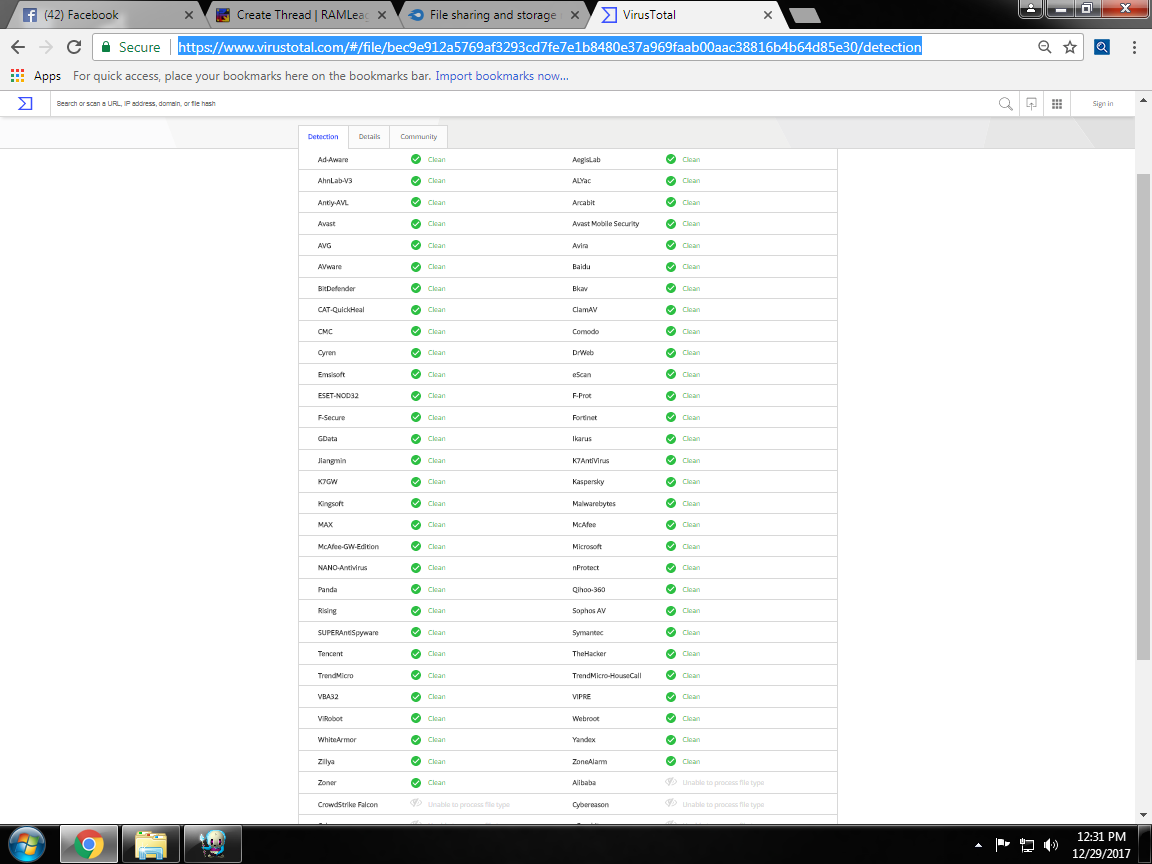Click the Import bookmarks now link
1152x864 pixels.
(x=502, y=76)
